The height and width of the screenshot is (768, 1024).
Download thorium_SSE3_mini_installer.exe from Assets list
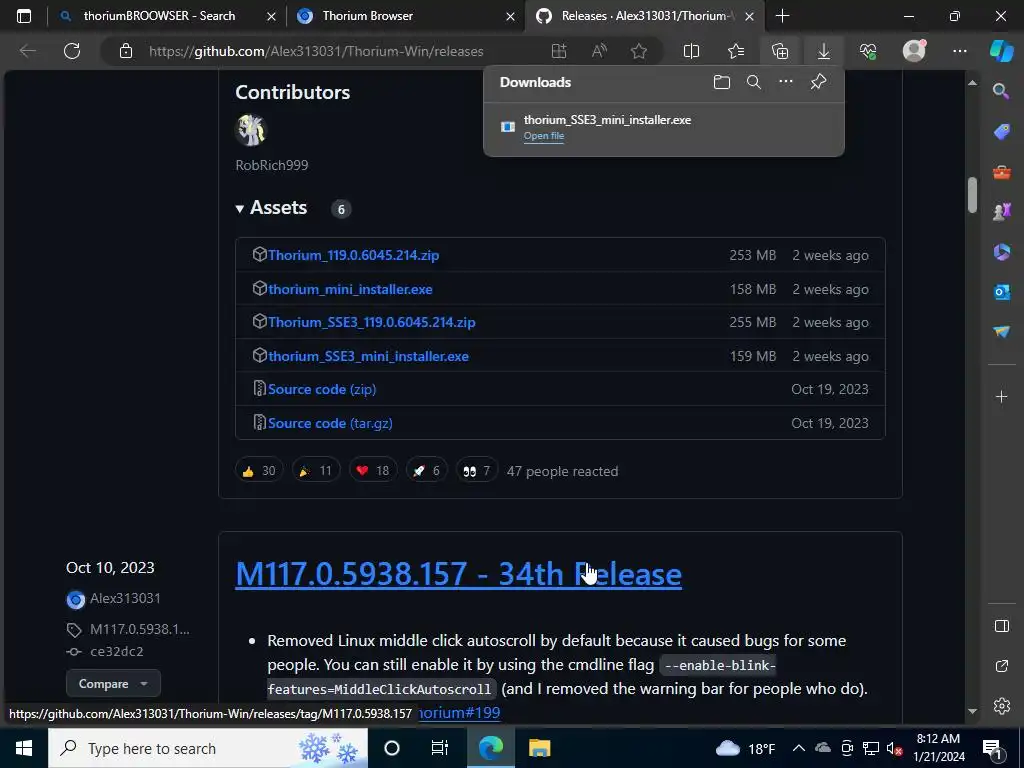pos(368,357)
